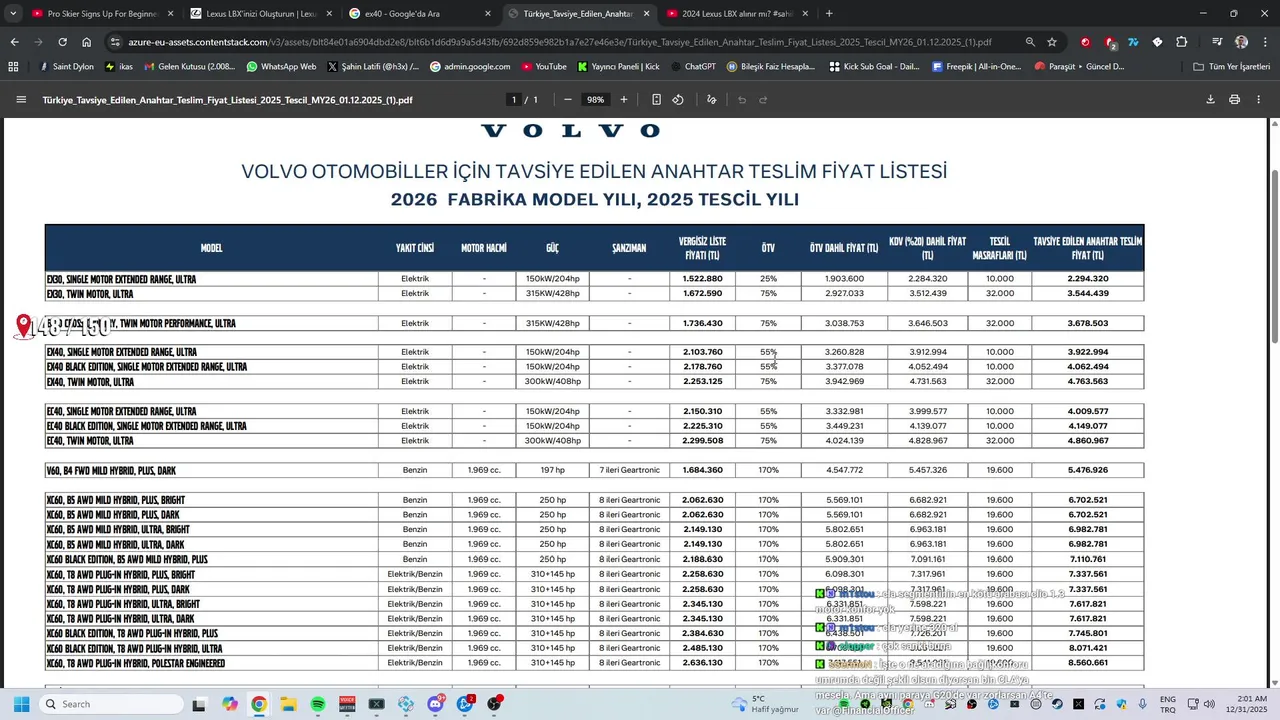1280x720 pixels.
Task: Open the WhatsApp Web bookmark
Action: 280,66
